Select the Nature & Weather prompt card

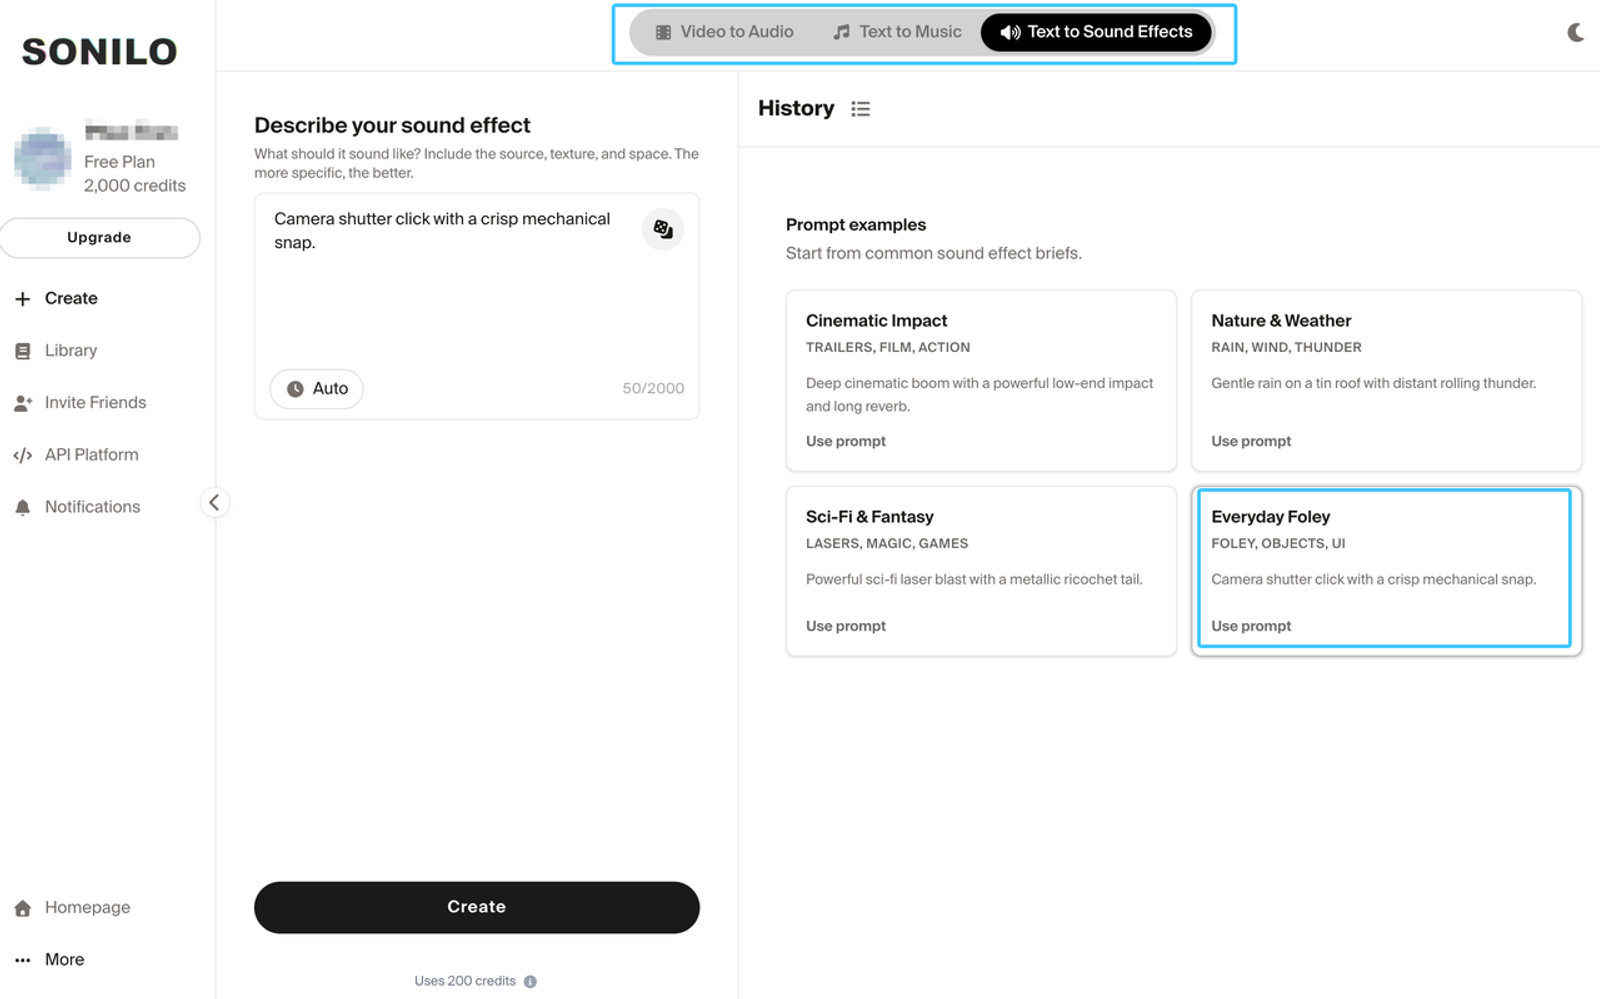(1387, 380)
